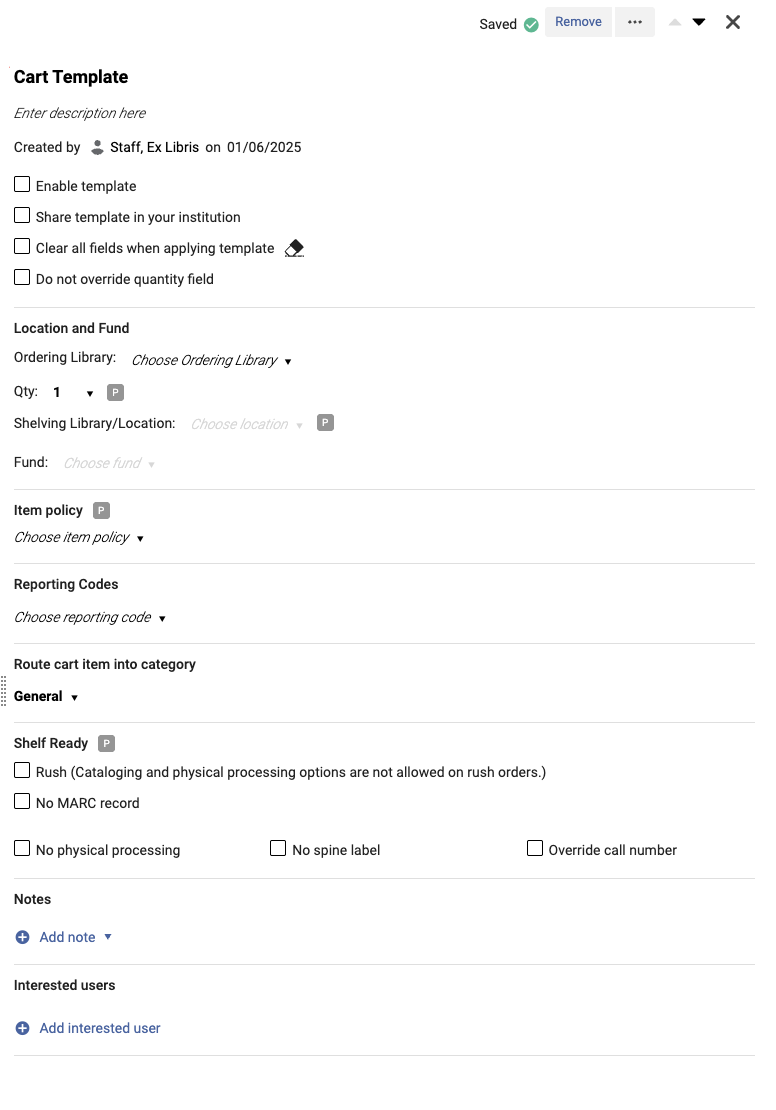
Task: Tick the No MARC record checkbox
Action: 22,802
